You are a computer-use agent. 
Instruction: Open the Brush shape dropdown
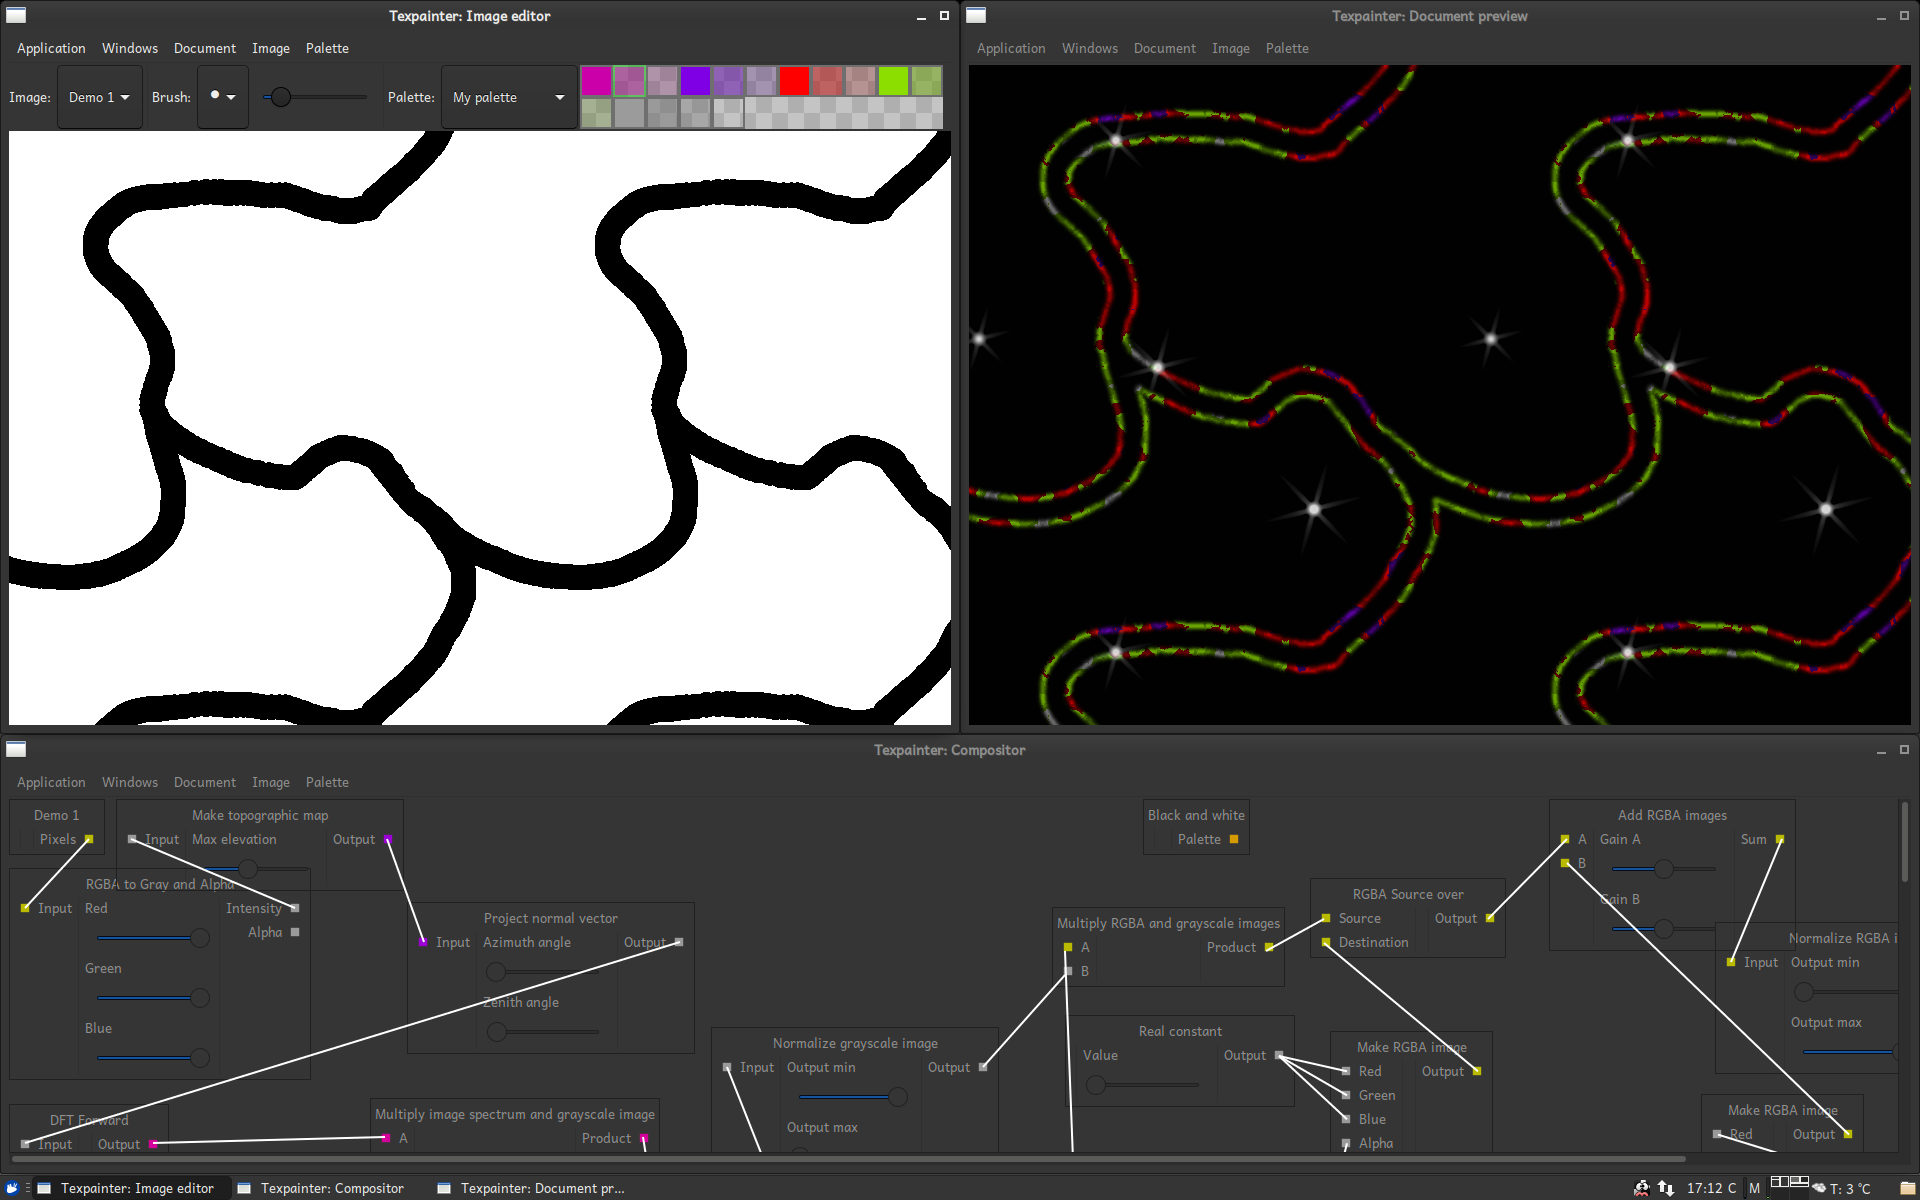223,97
